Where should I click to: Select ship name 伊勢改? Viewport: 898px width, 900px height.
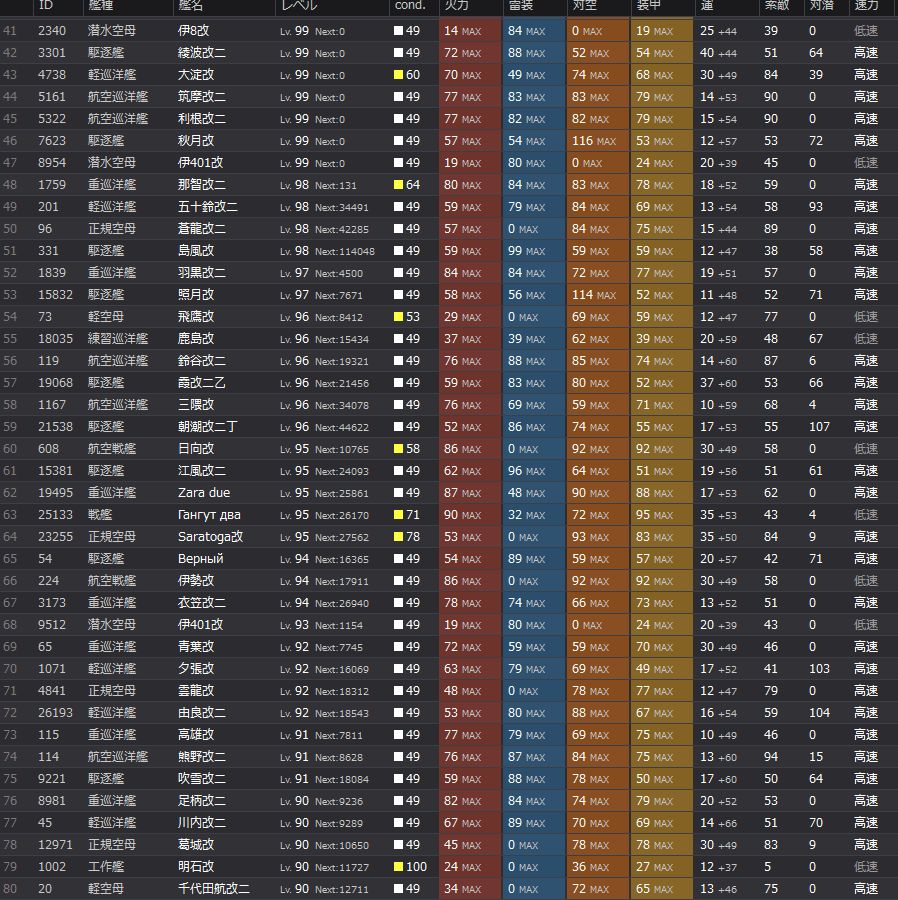click(196, 581)
